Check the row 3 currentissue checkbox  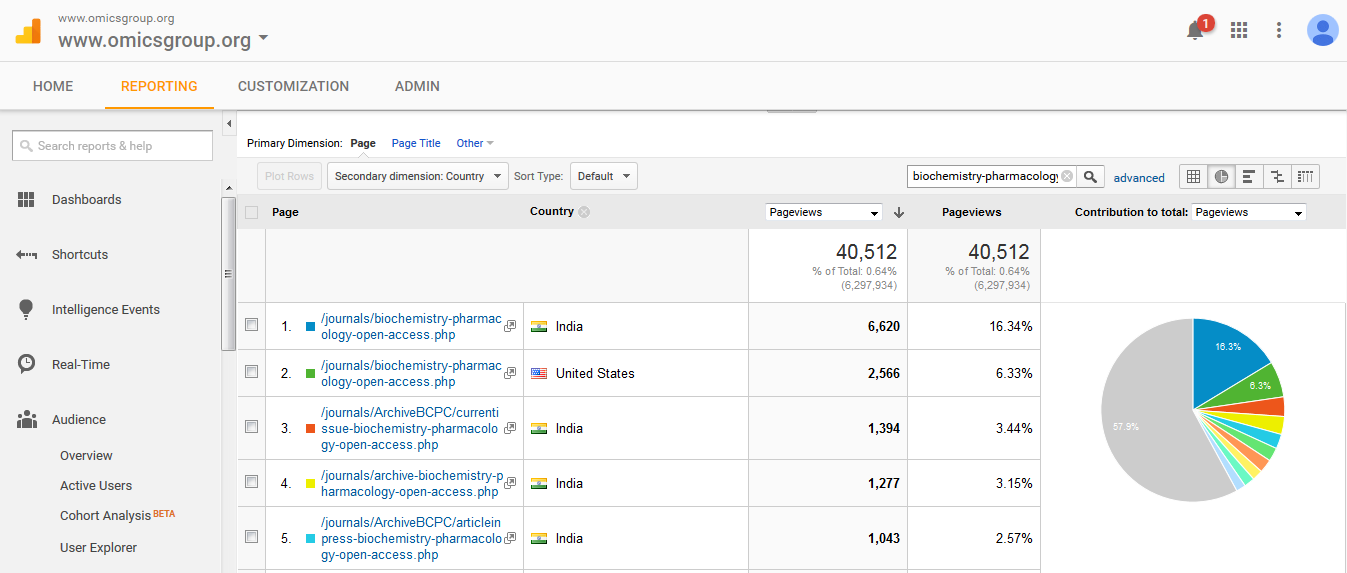pyautogui.click(x=251, y=427)
